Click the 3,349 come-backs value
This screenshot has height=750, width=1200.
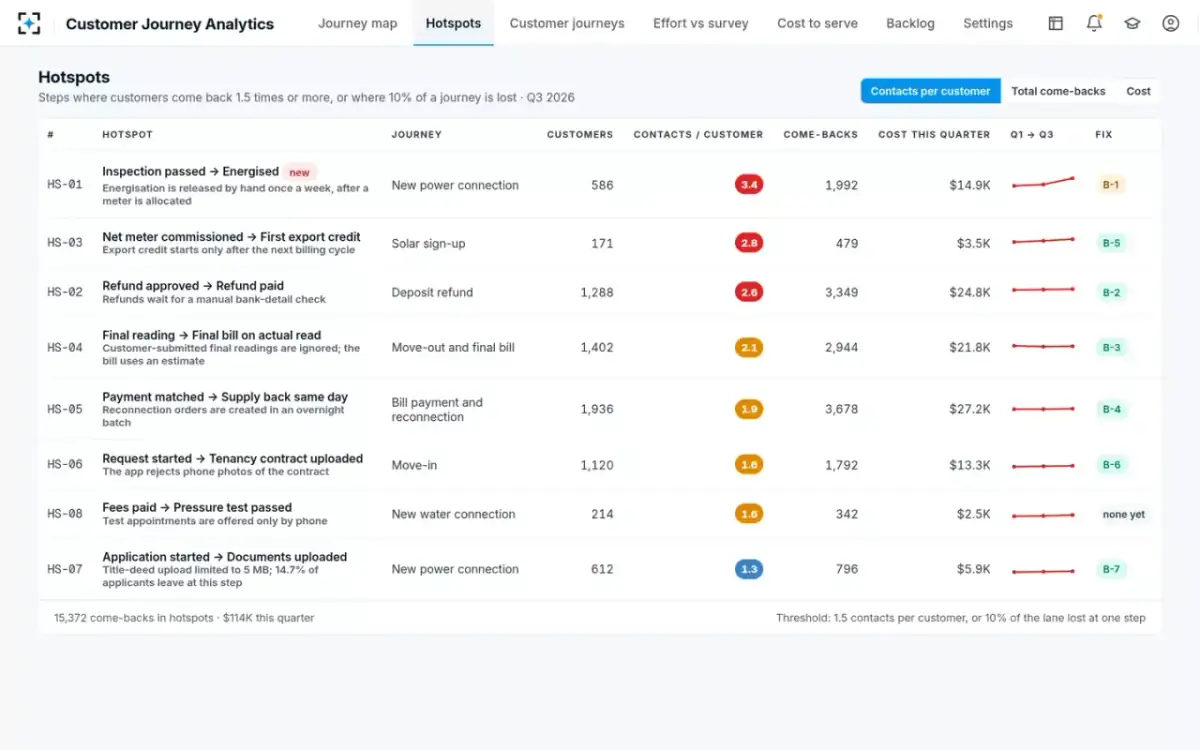coord(841,292)
